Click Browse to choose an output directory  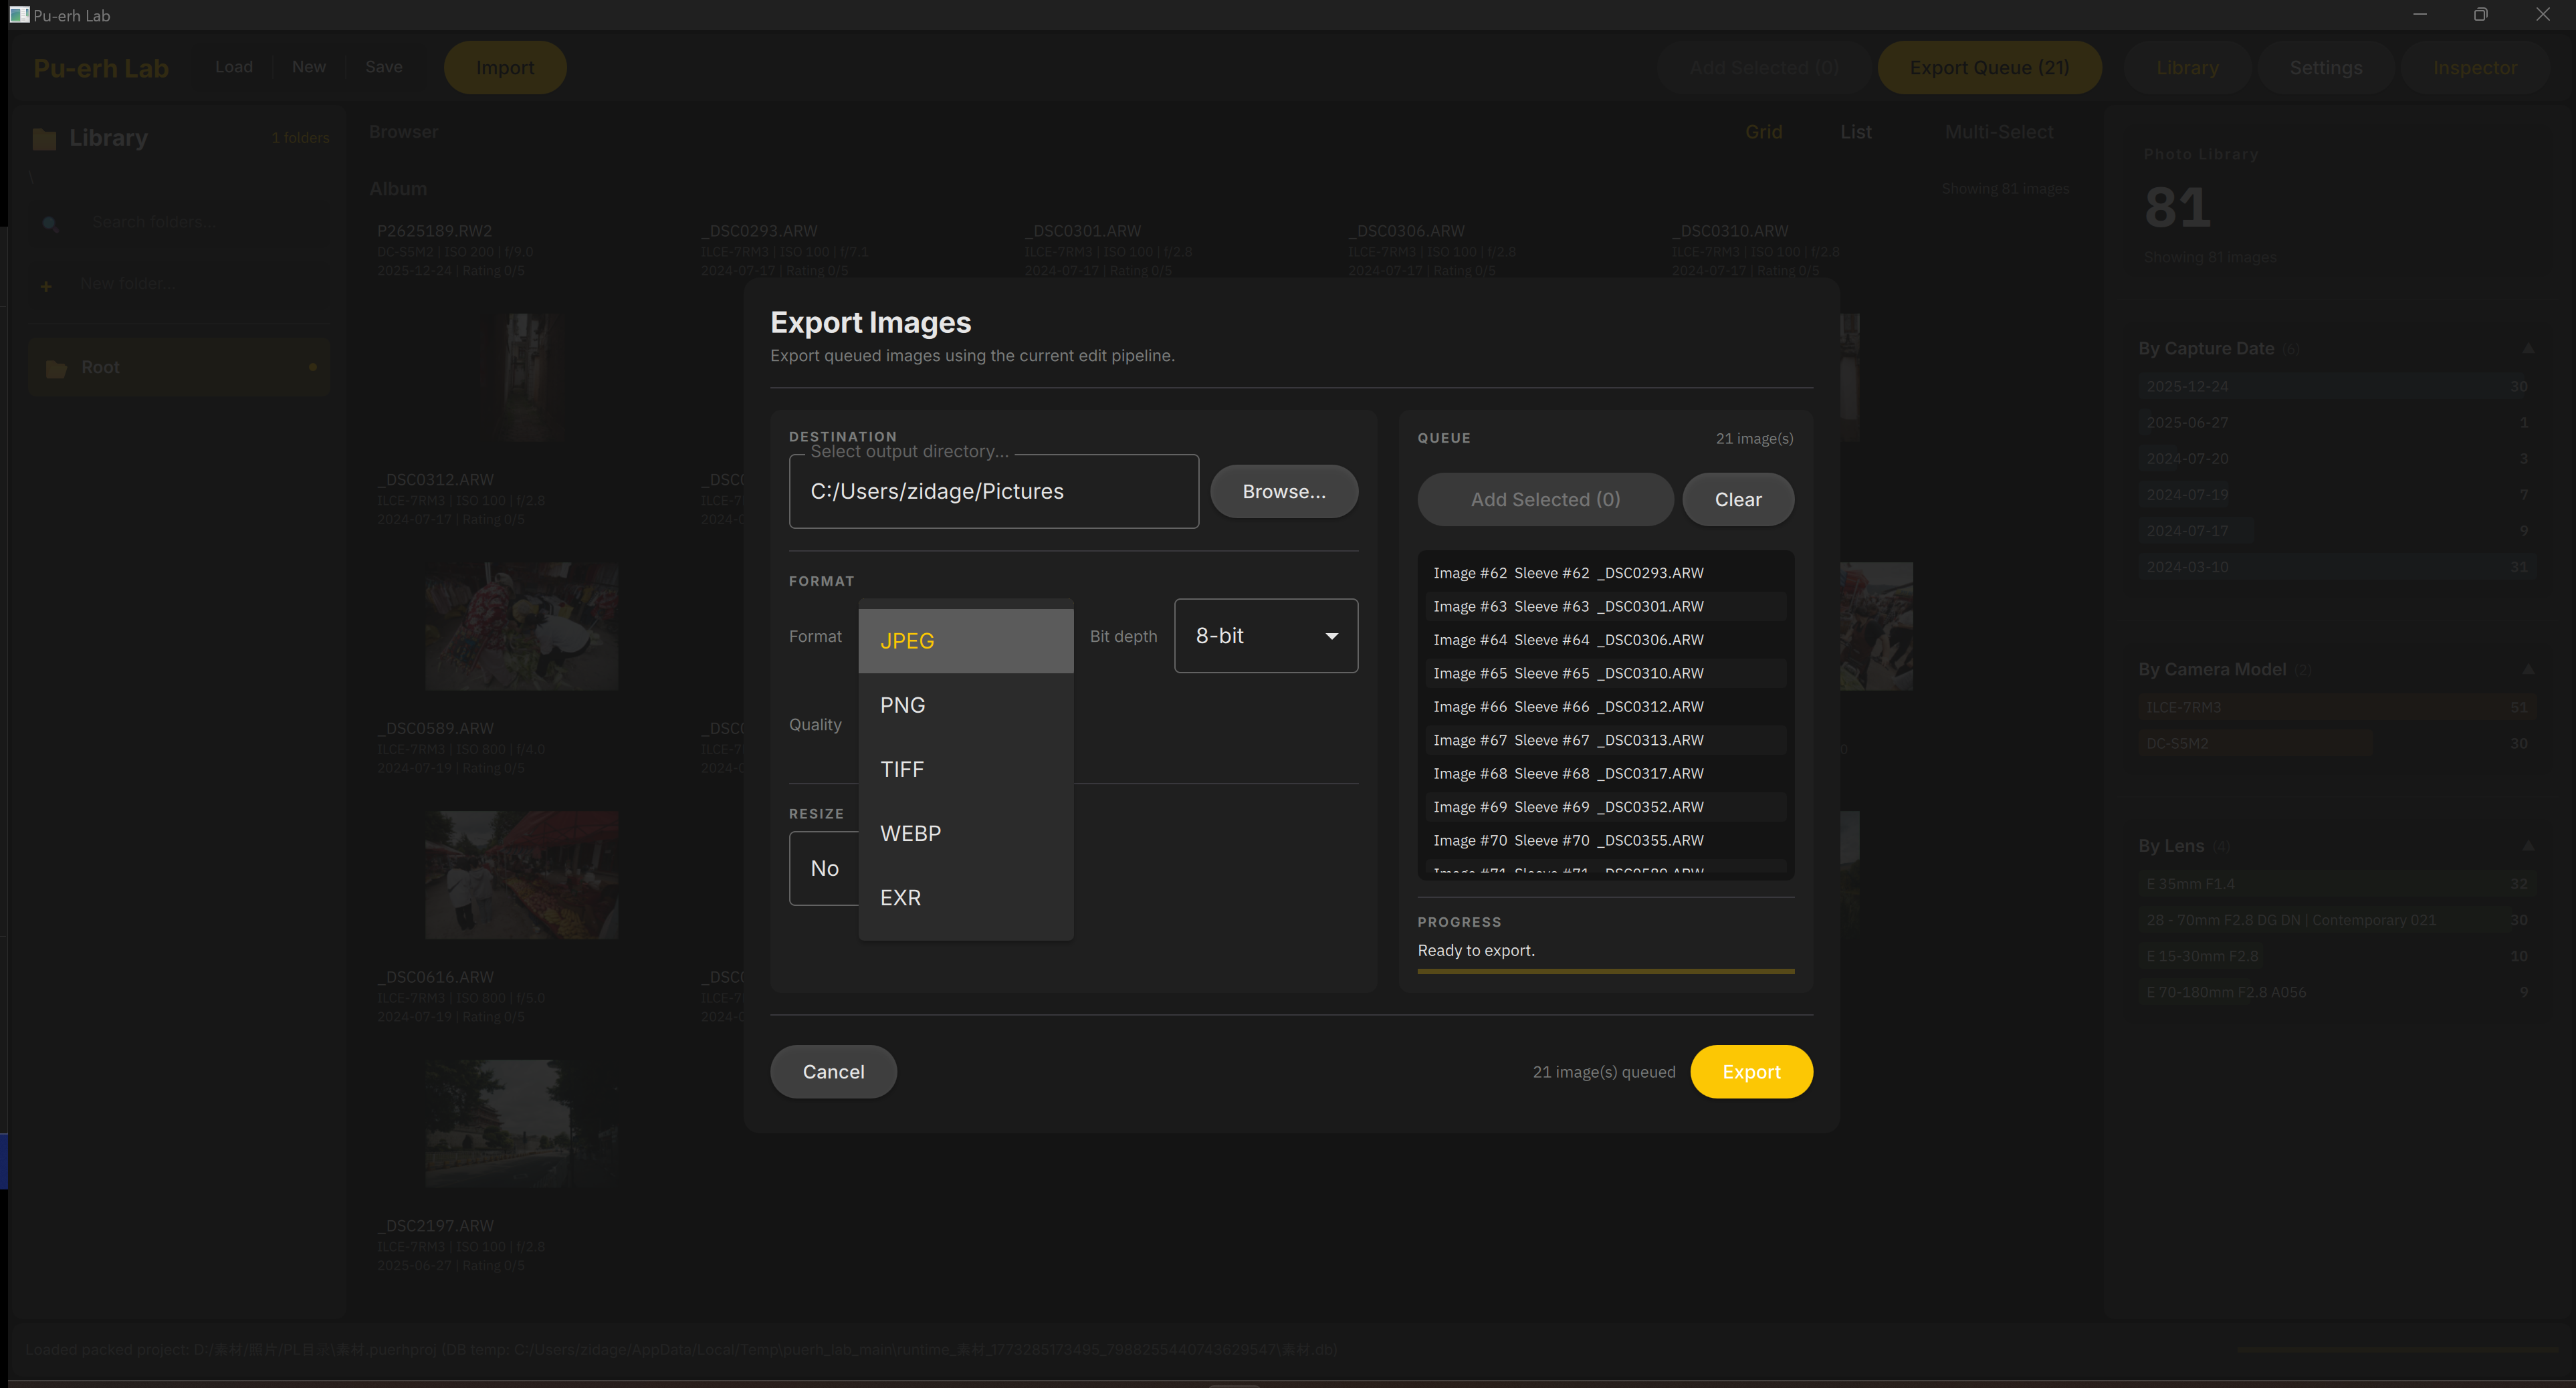click(1283, 491)
